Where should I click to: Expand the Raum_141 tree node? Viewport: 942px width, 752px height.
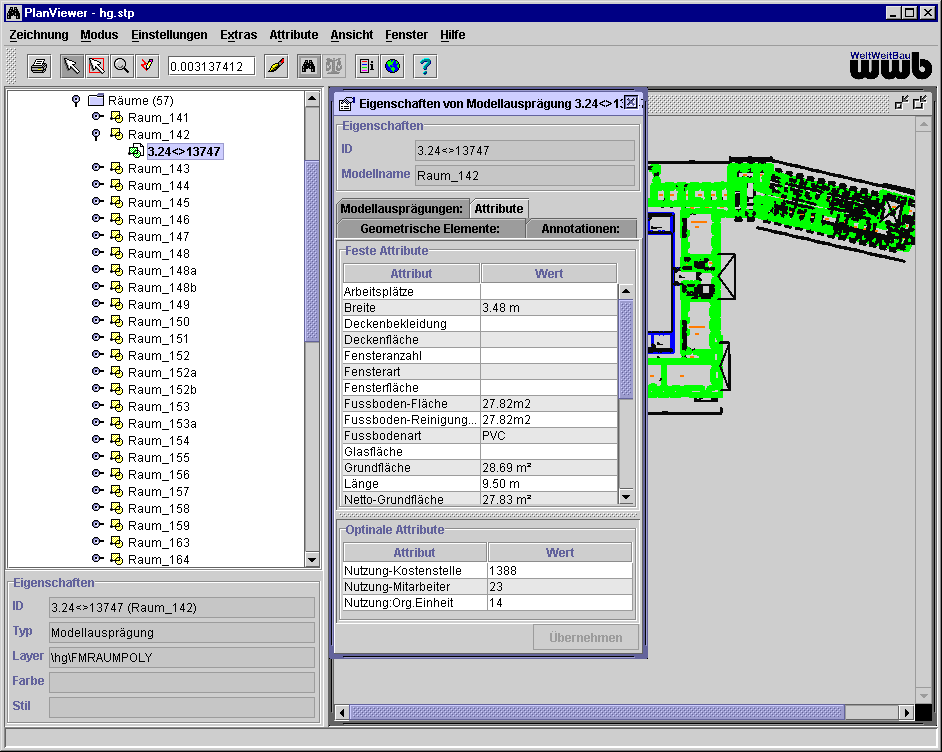[x=97, y=117]
